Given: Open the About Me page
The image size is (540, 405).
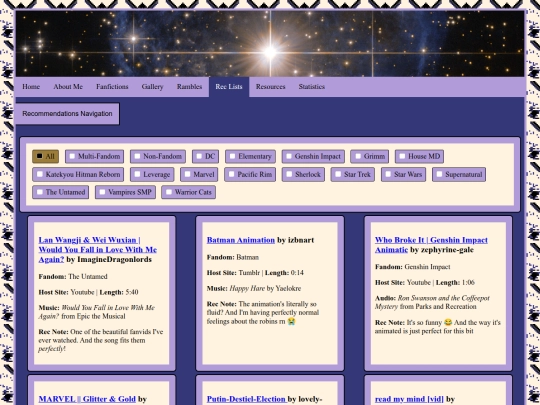Looking at the screenshot, I should tap(68, 87).
